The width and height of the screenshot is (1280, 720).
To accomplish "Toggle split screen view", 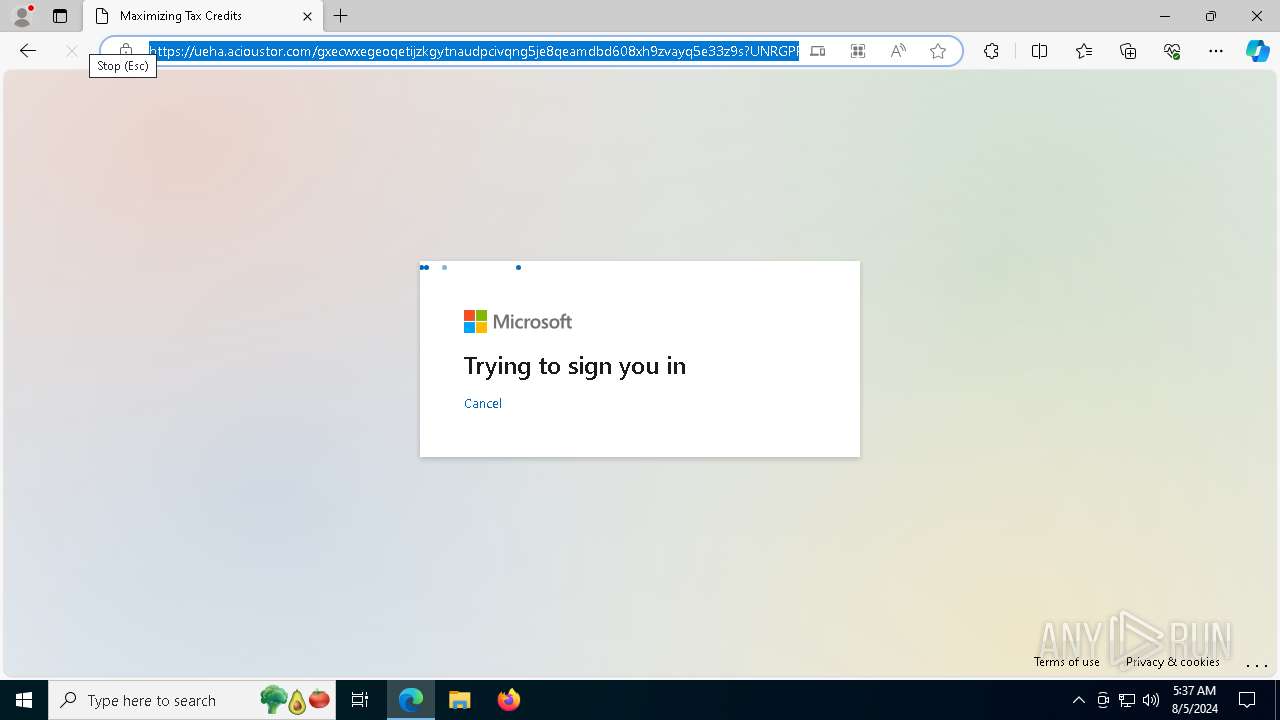I will [1039, 51].
